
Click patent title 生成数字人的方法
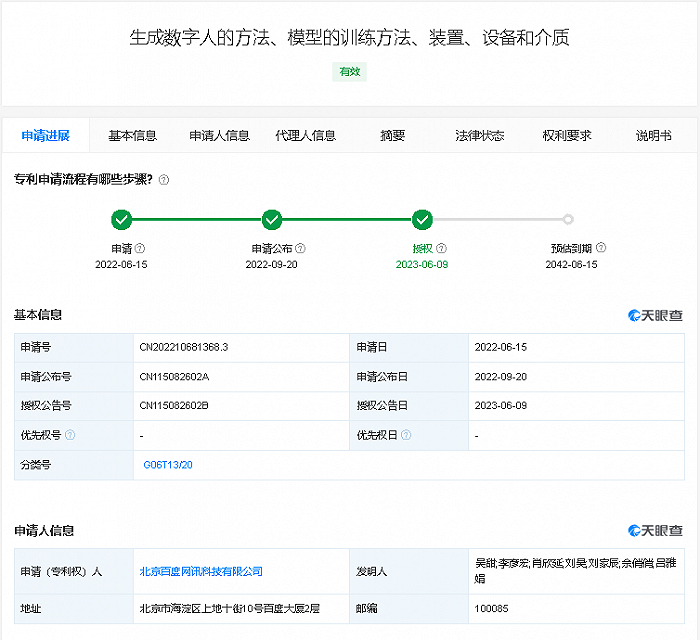350,38
